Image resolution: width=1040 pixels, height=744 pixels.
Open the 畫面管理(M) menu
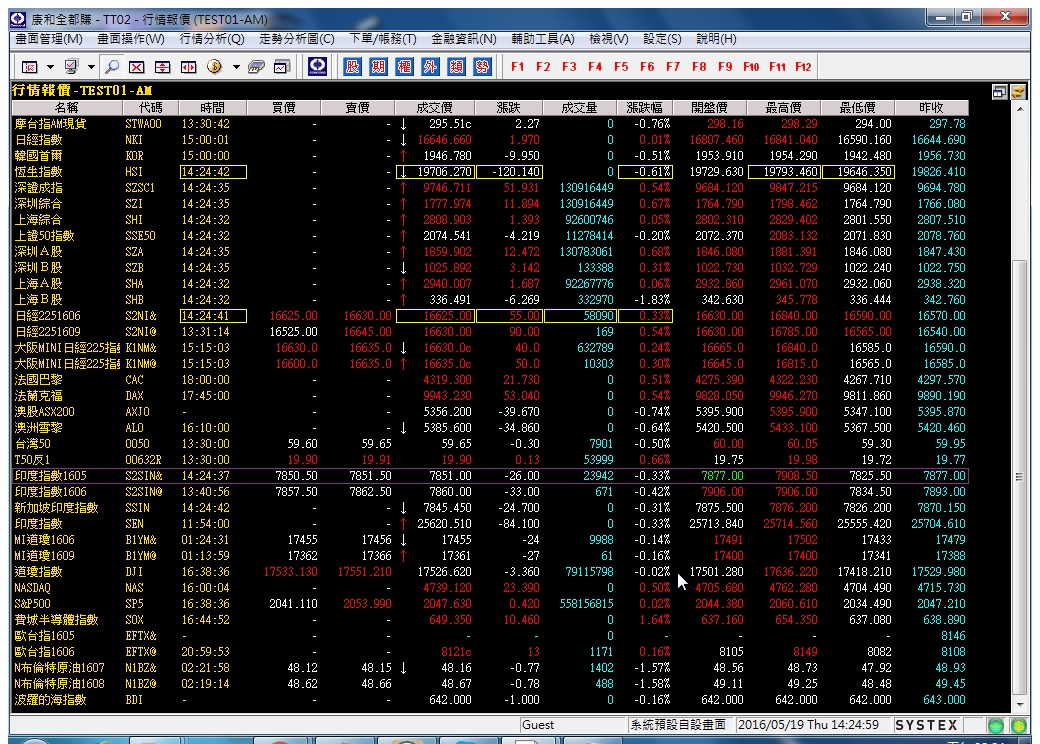point(49,39)
